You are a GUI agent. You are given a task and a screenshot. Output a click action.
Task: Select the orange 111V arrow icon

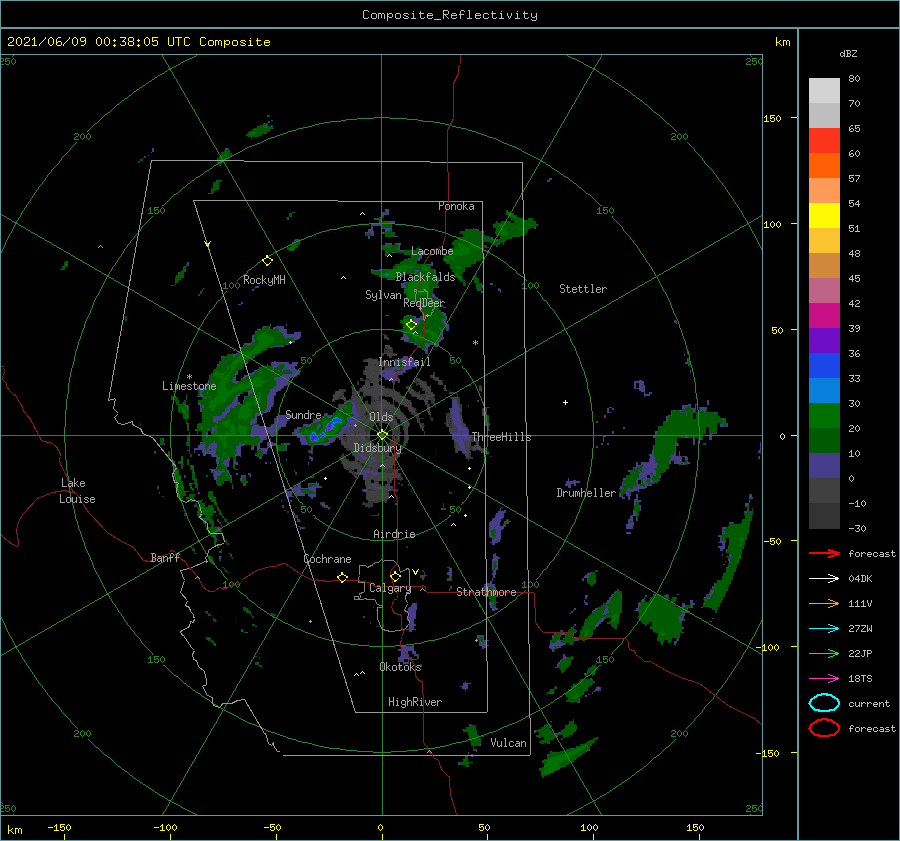[x=824, y=603]
